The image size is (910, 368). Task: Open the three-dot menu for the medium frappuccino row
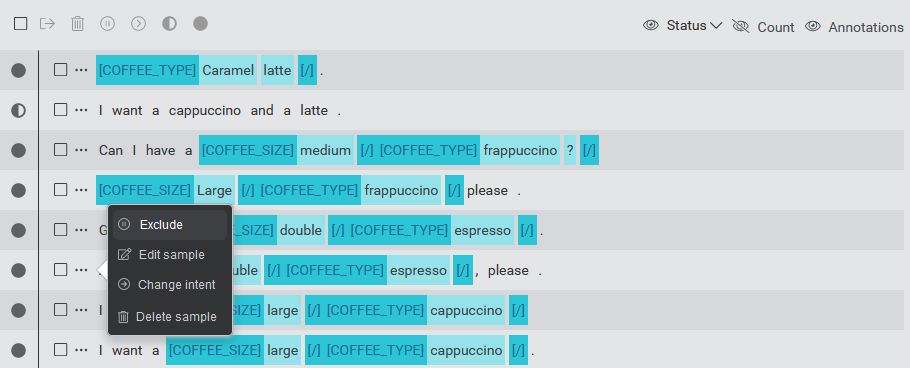81,150
